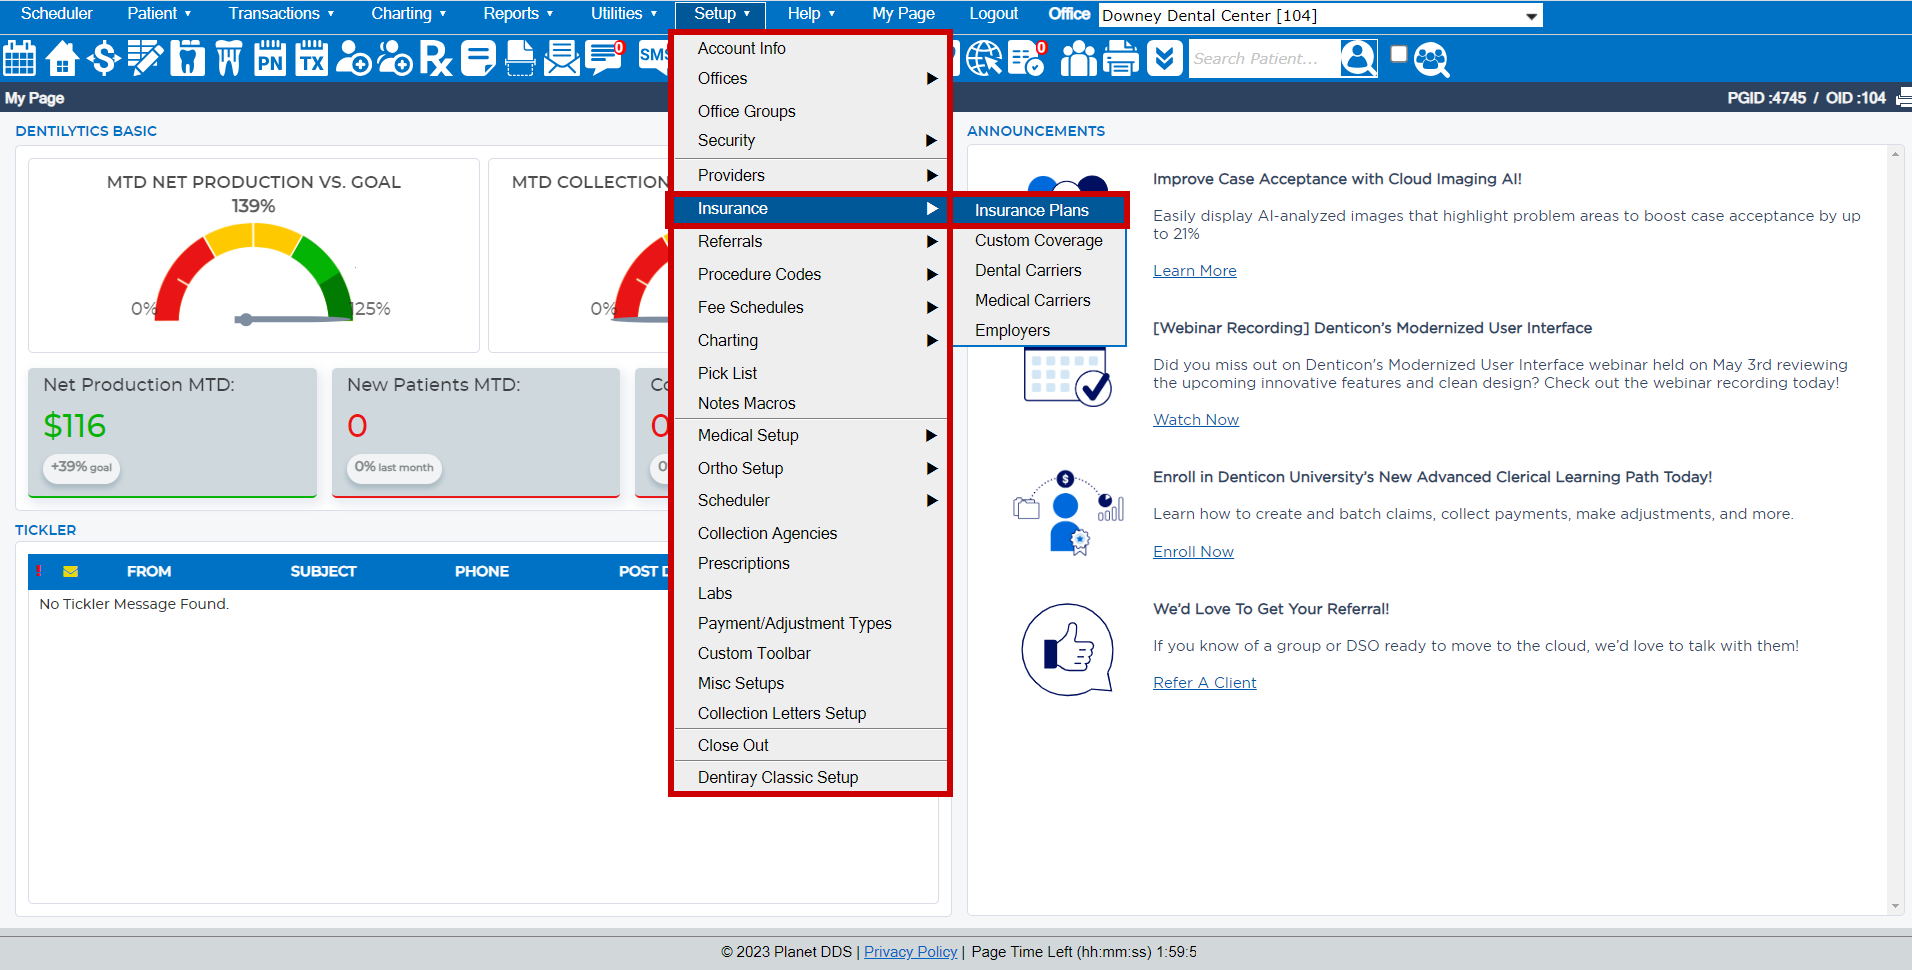Toggle the checkbox next to patient search
Viewport: 1912px width, 970px height.
tap(1398, 54)
